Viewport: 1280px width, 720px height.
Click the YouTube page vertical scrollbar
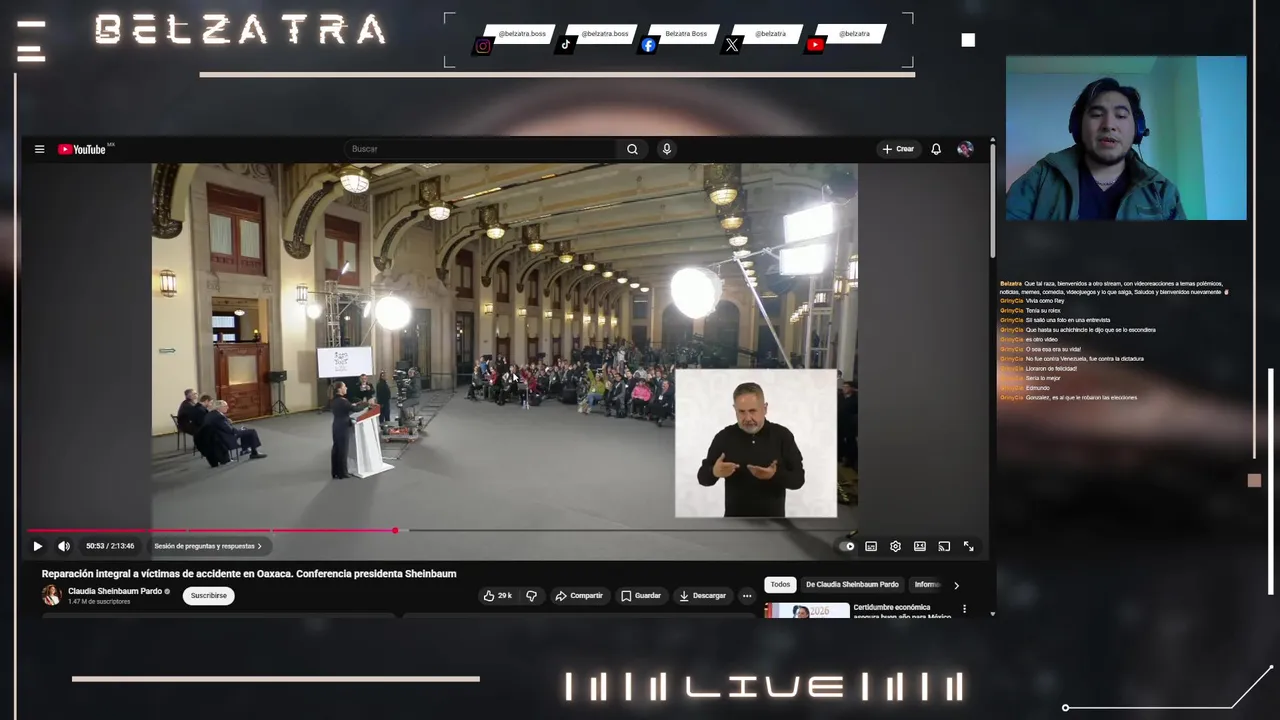pyautogui.click(x=992, y=200)
